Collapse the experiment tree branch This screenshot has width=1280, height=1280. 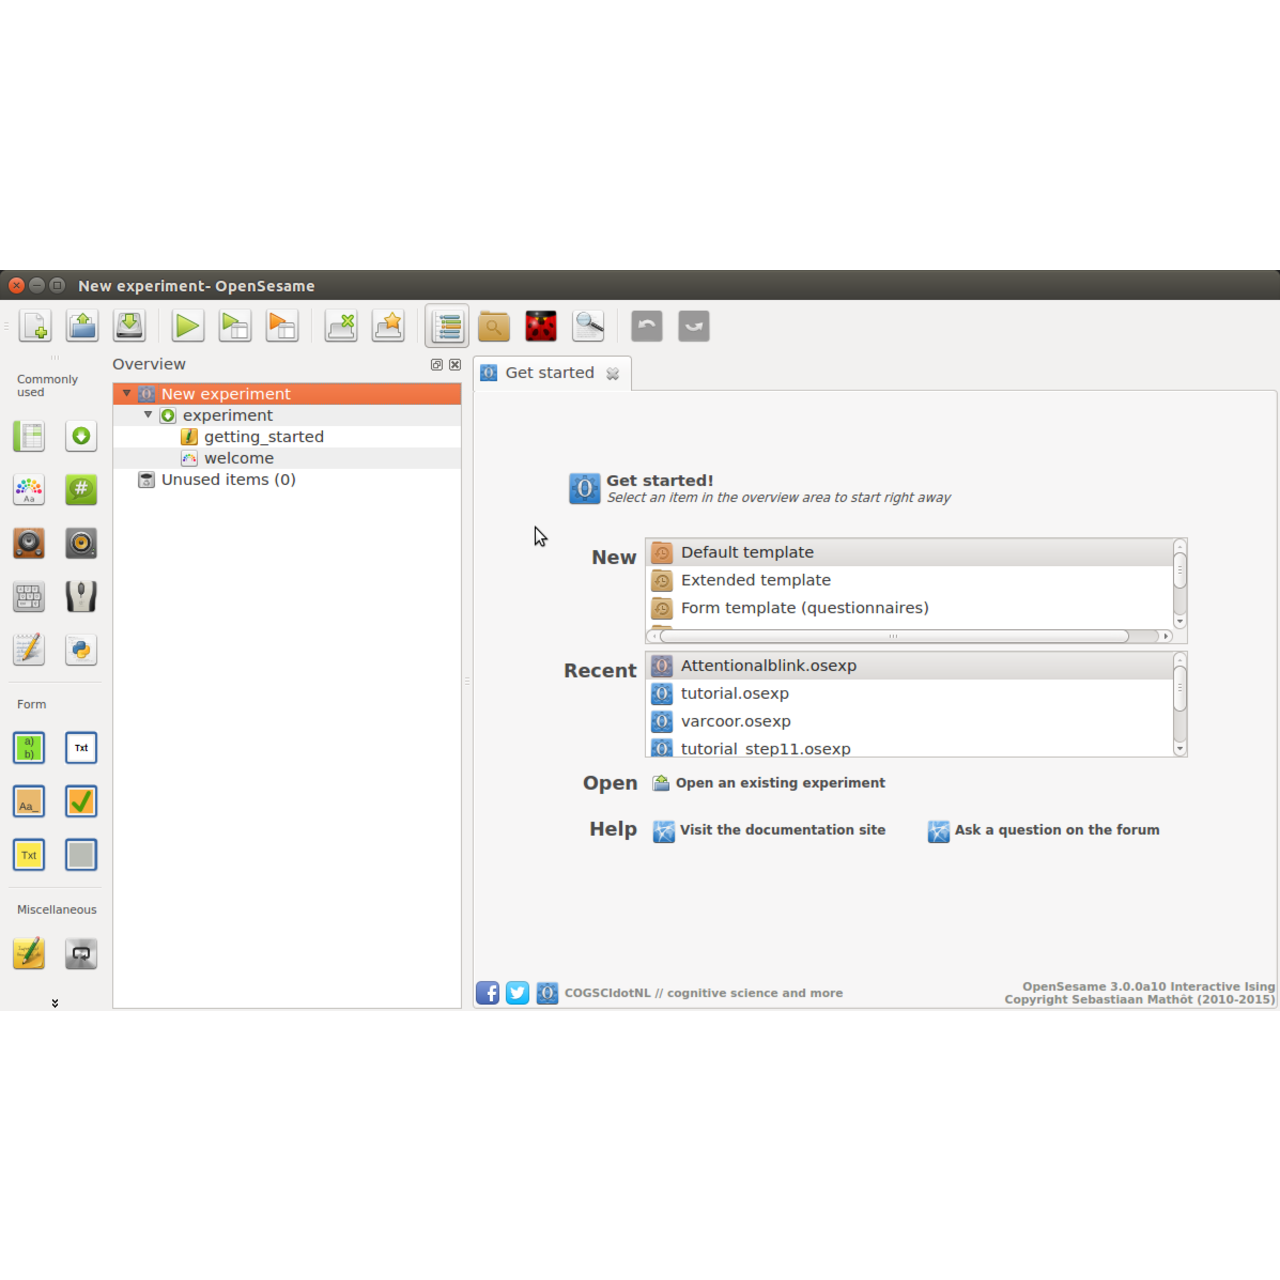pyautogui.click(x=147, y=415)
